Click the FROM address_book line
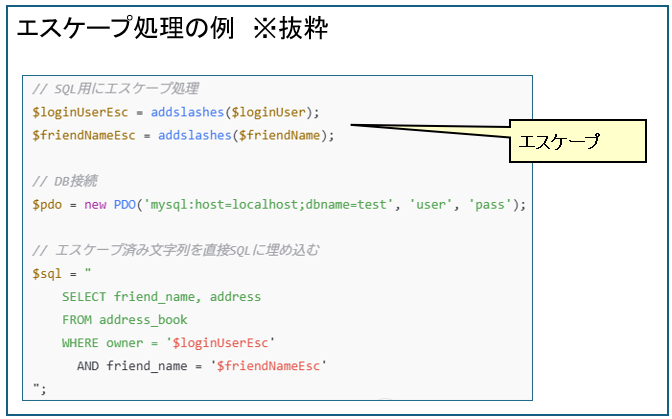 coord(124,320)
